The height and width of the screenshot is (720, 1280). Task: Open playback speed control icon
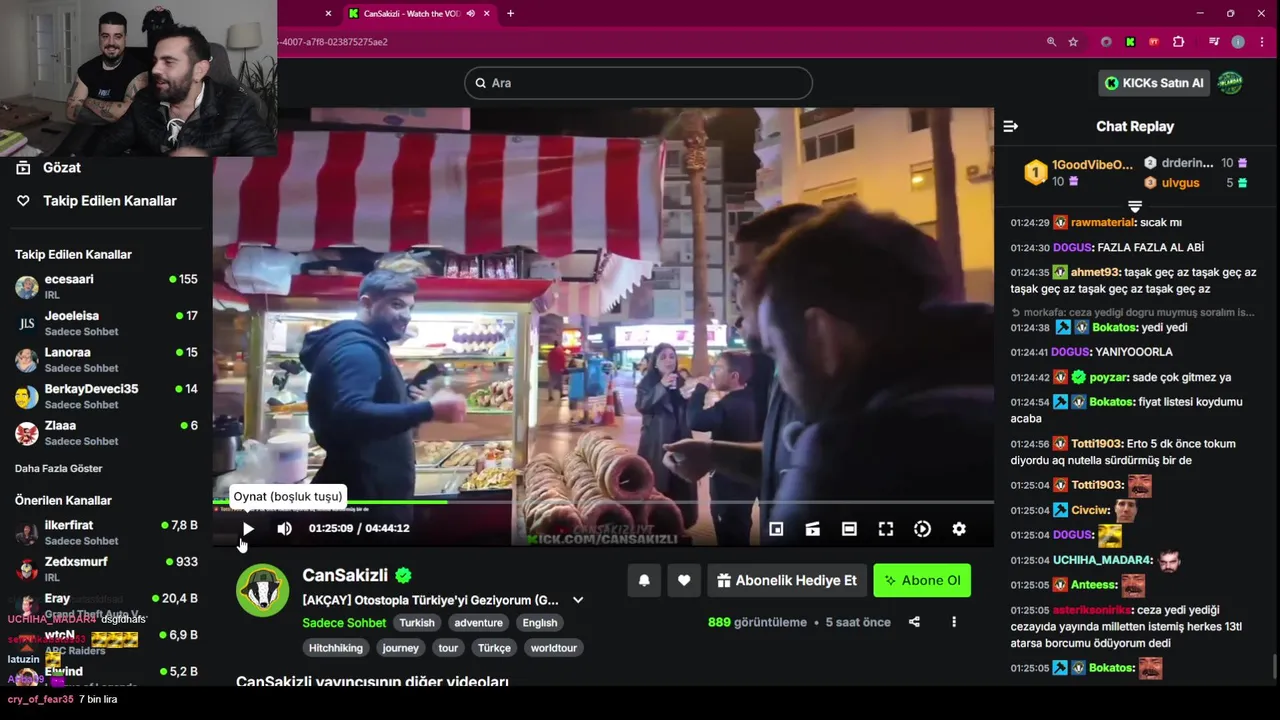pos(922,529)
